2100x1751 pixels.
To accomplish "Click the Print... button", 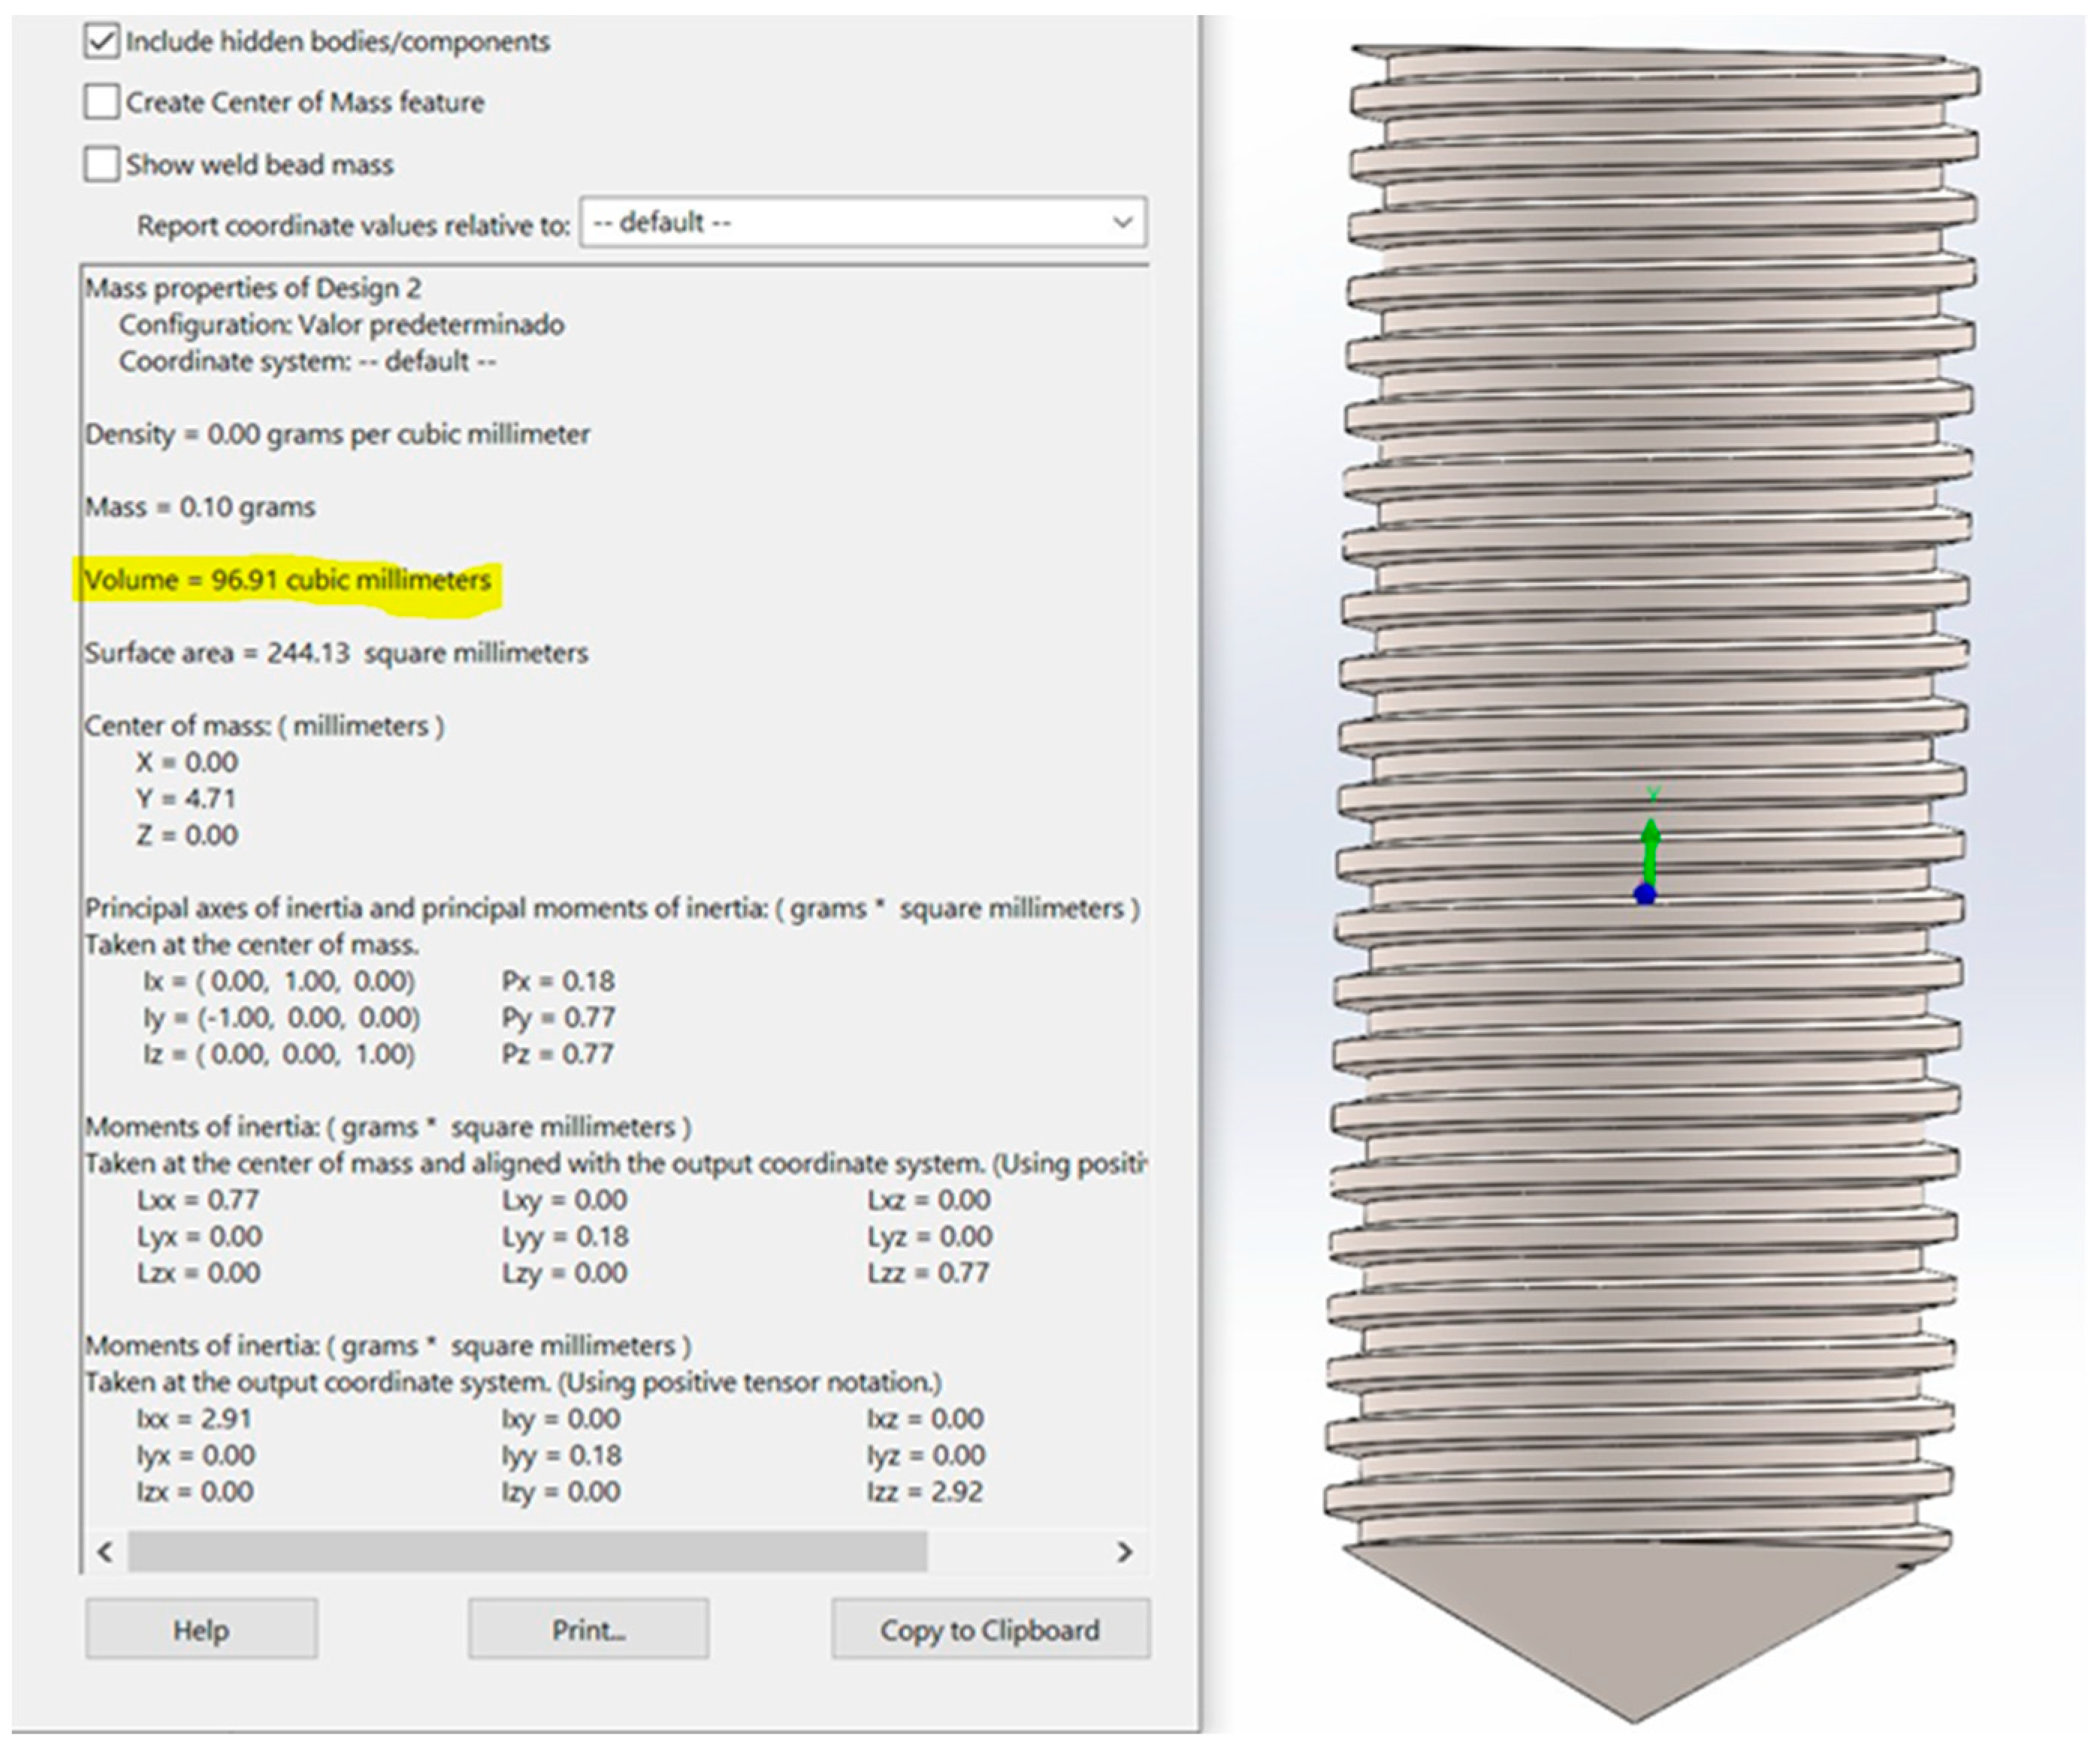I will click(x=588, y=1630).
